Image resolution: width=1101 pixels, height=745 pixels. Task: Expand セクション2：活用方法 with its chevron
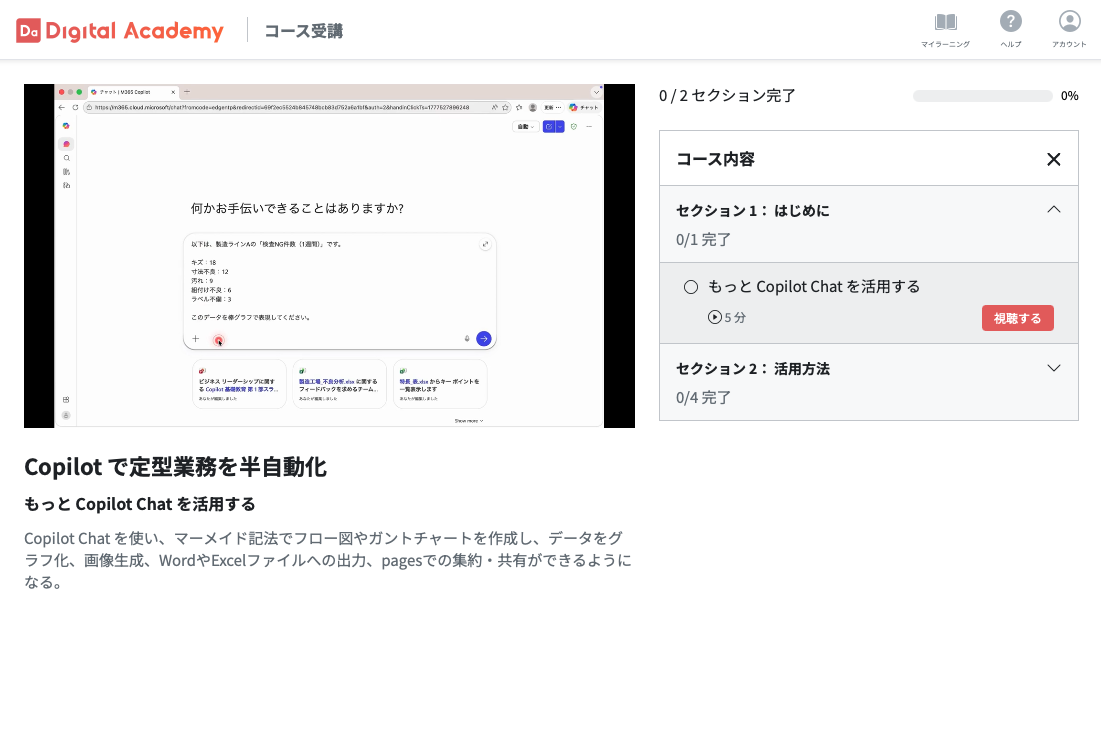(1053, 368)
